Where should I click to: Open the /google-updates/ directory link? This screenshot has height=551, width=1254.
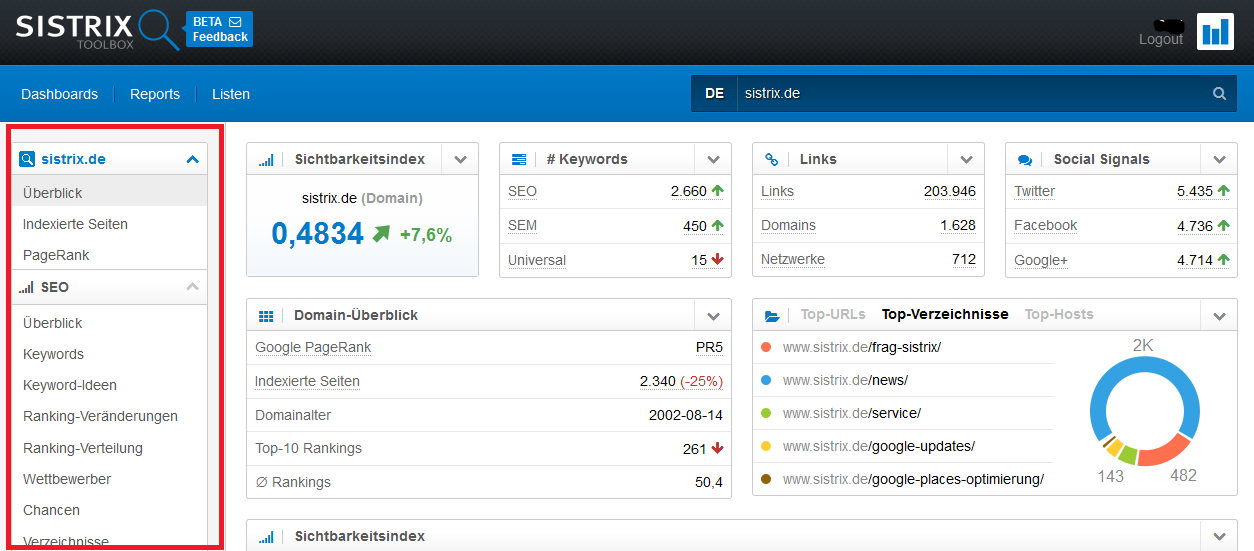pos(879,446)
